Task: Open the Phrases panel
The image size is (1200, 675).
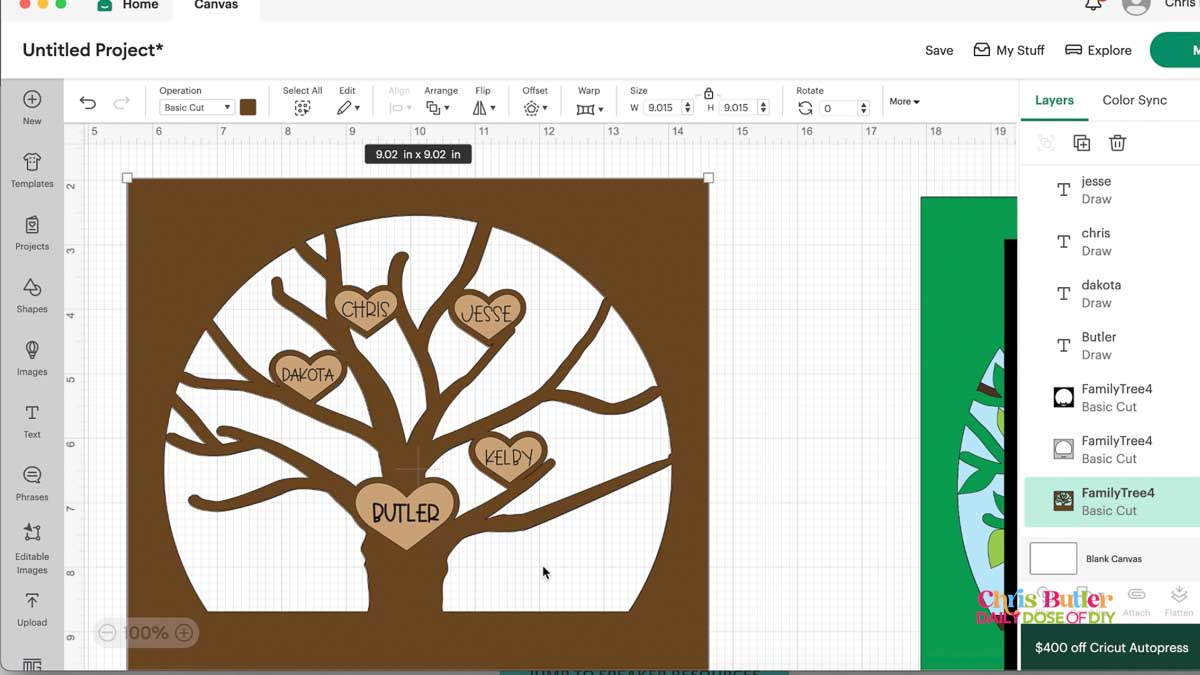Action: click(32, 483)
